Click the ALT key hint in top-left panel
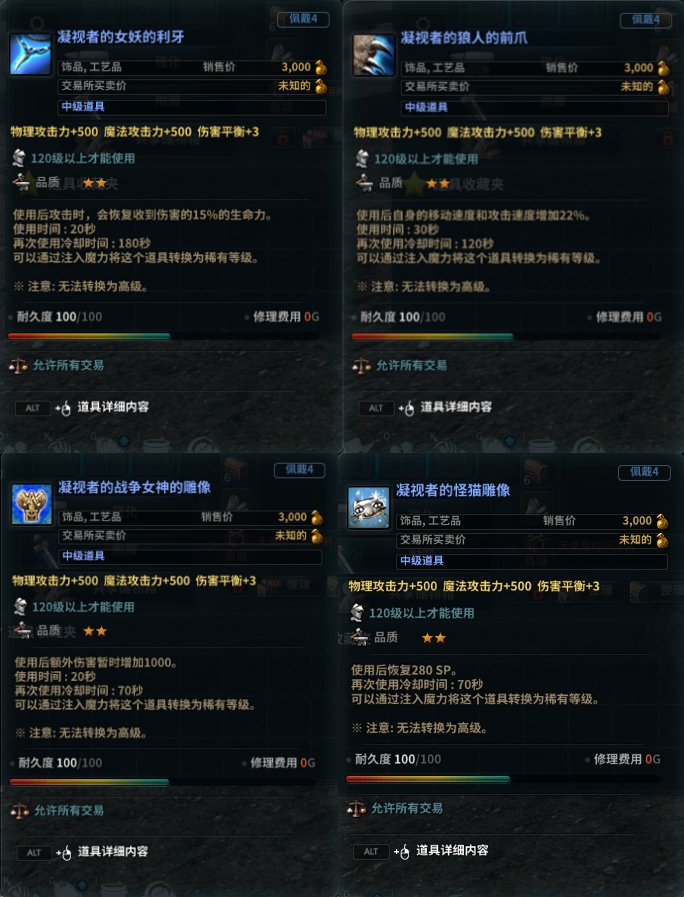Viewport: 684px width, 897px height. (33, 408)
